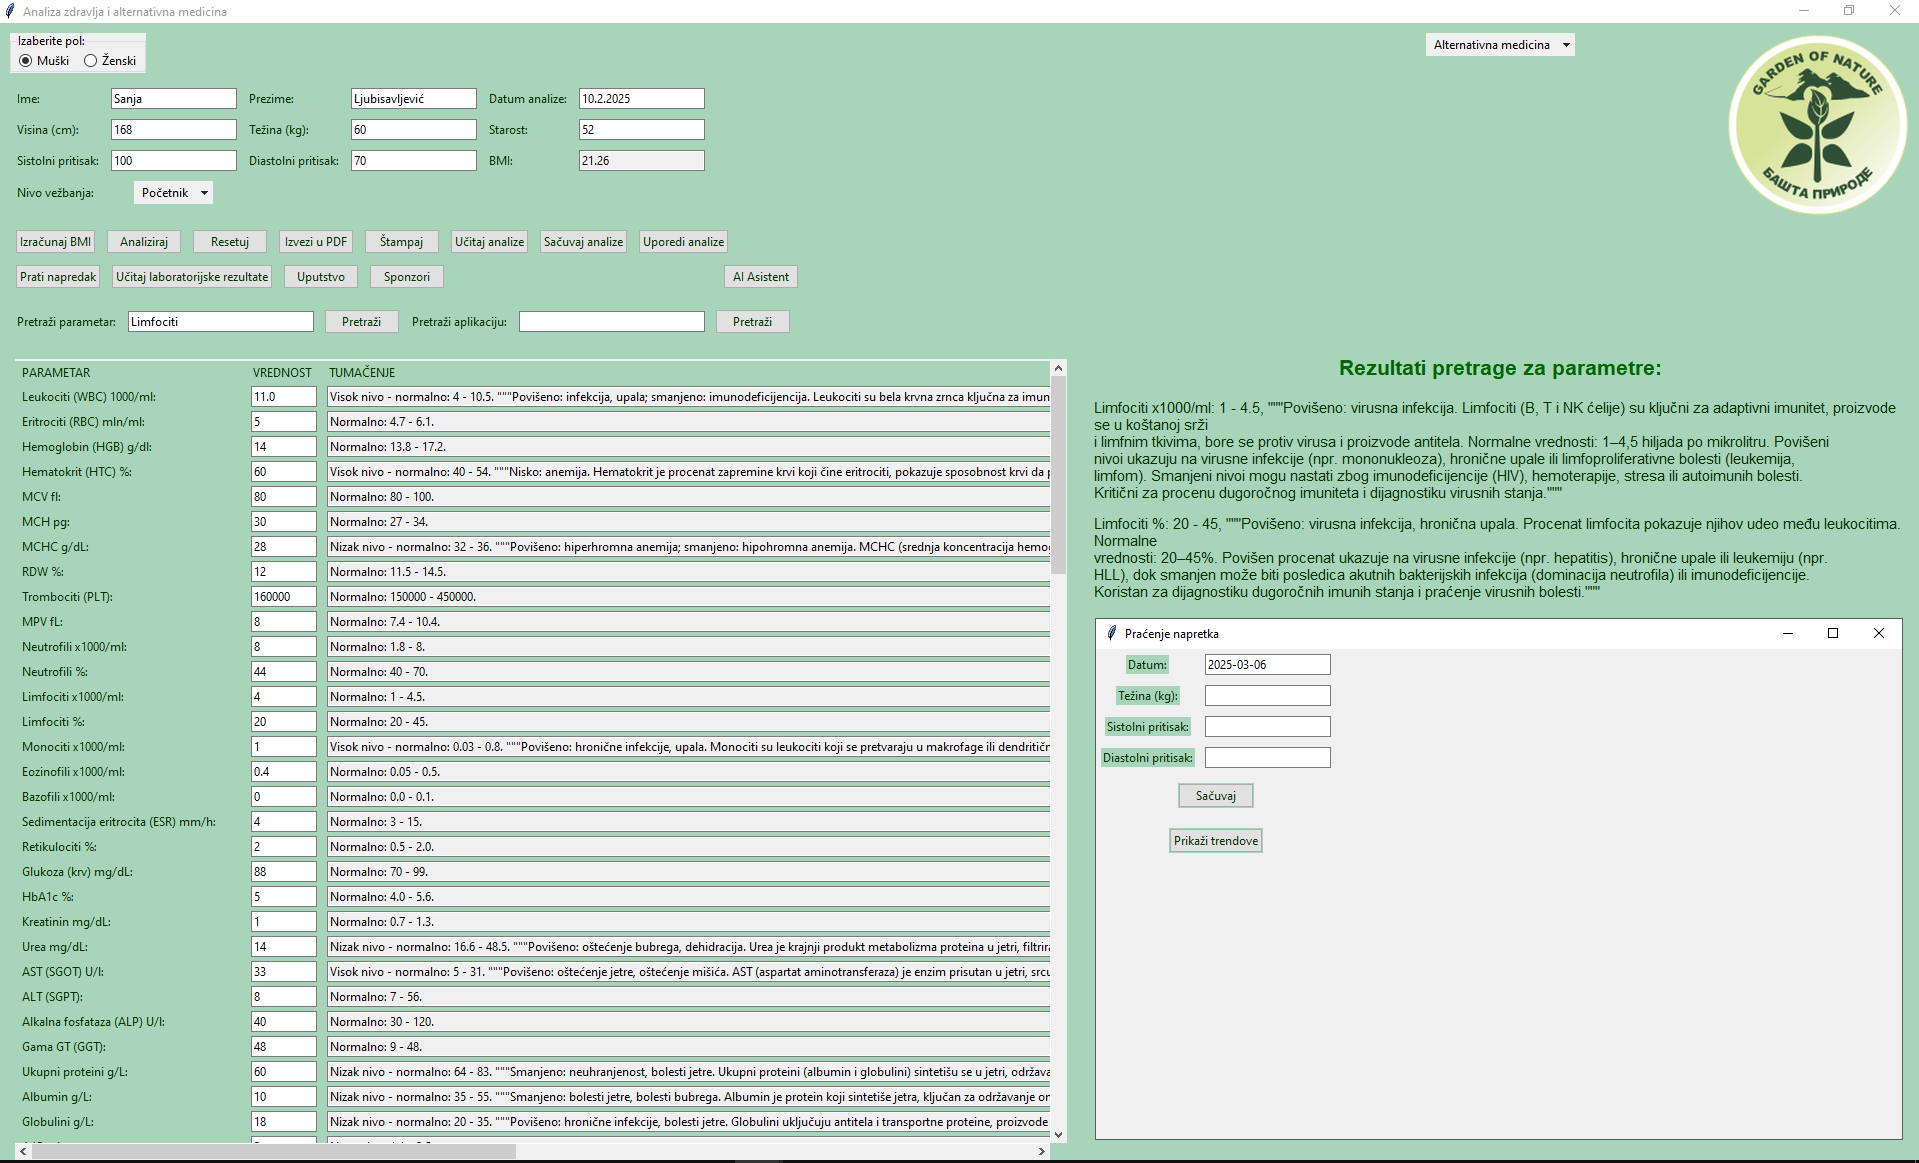Click the Analiziraj button
Screen dimensions: 1919x1163
tap(144, 242)
